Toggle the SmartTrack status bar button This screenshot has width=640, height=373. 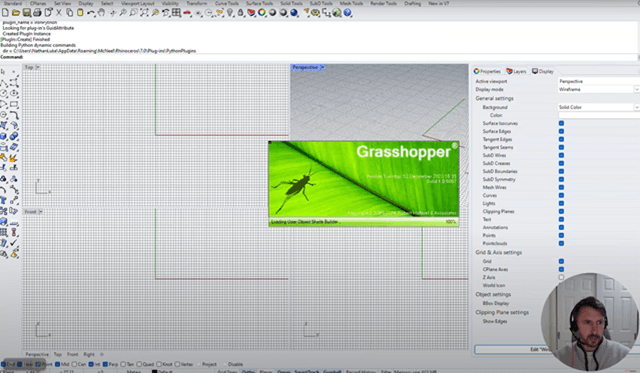(x=307, y=371)
